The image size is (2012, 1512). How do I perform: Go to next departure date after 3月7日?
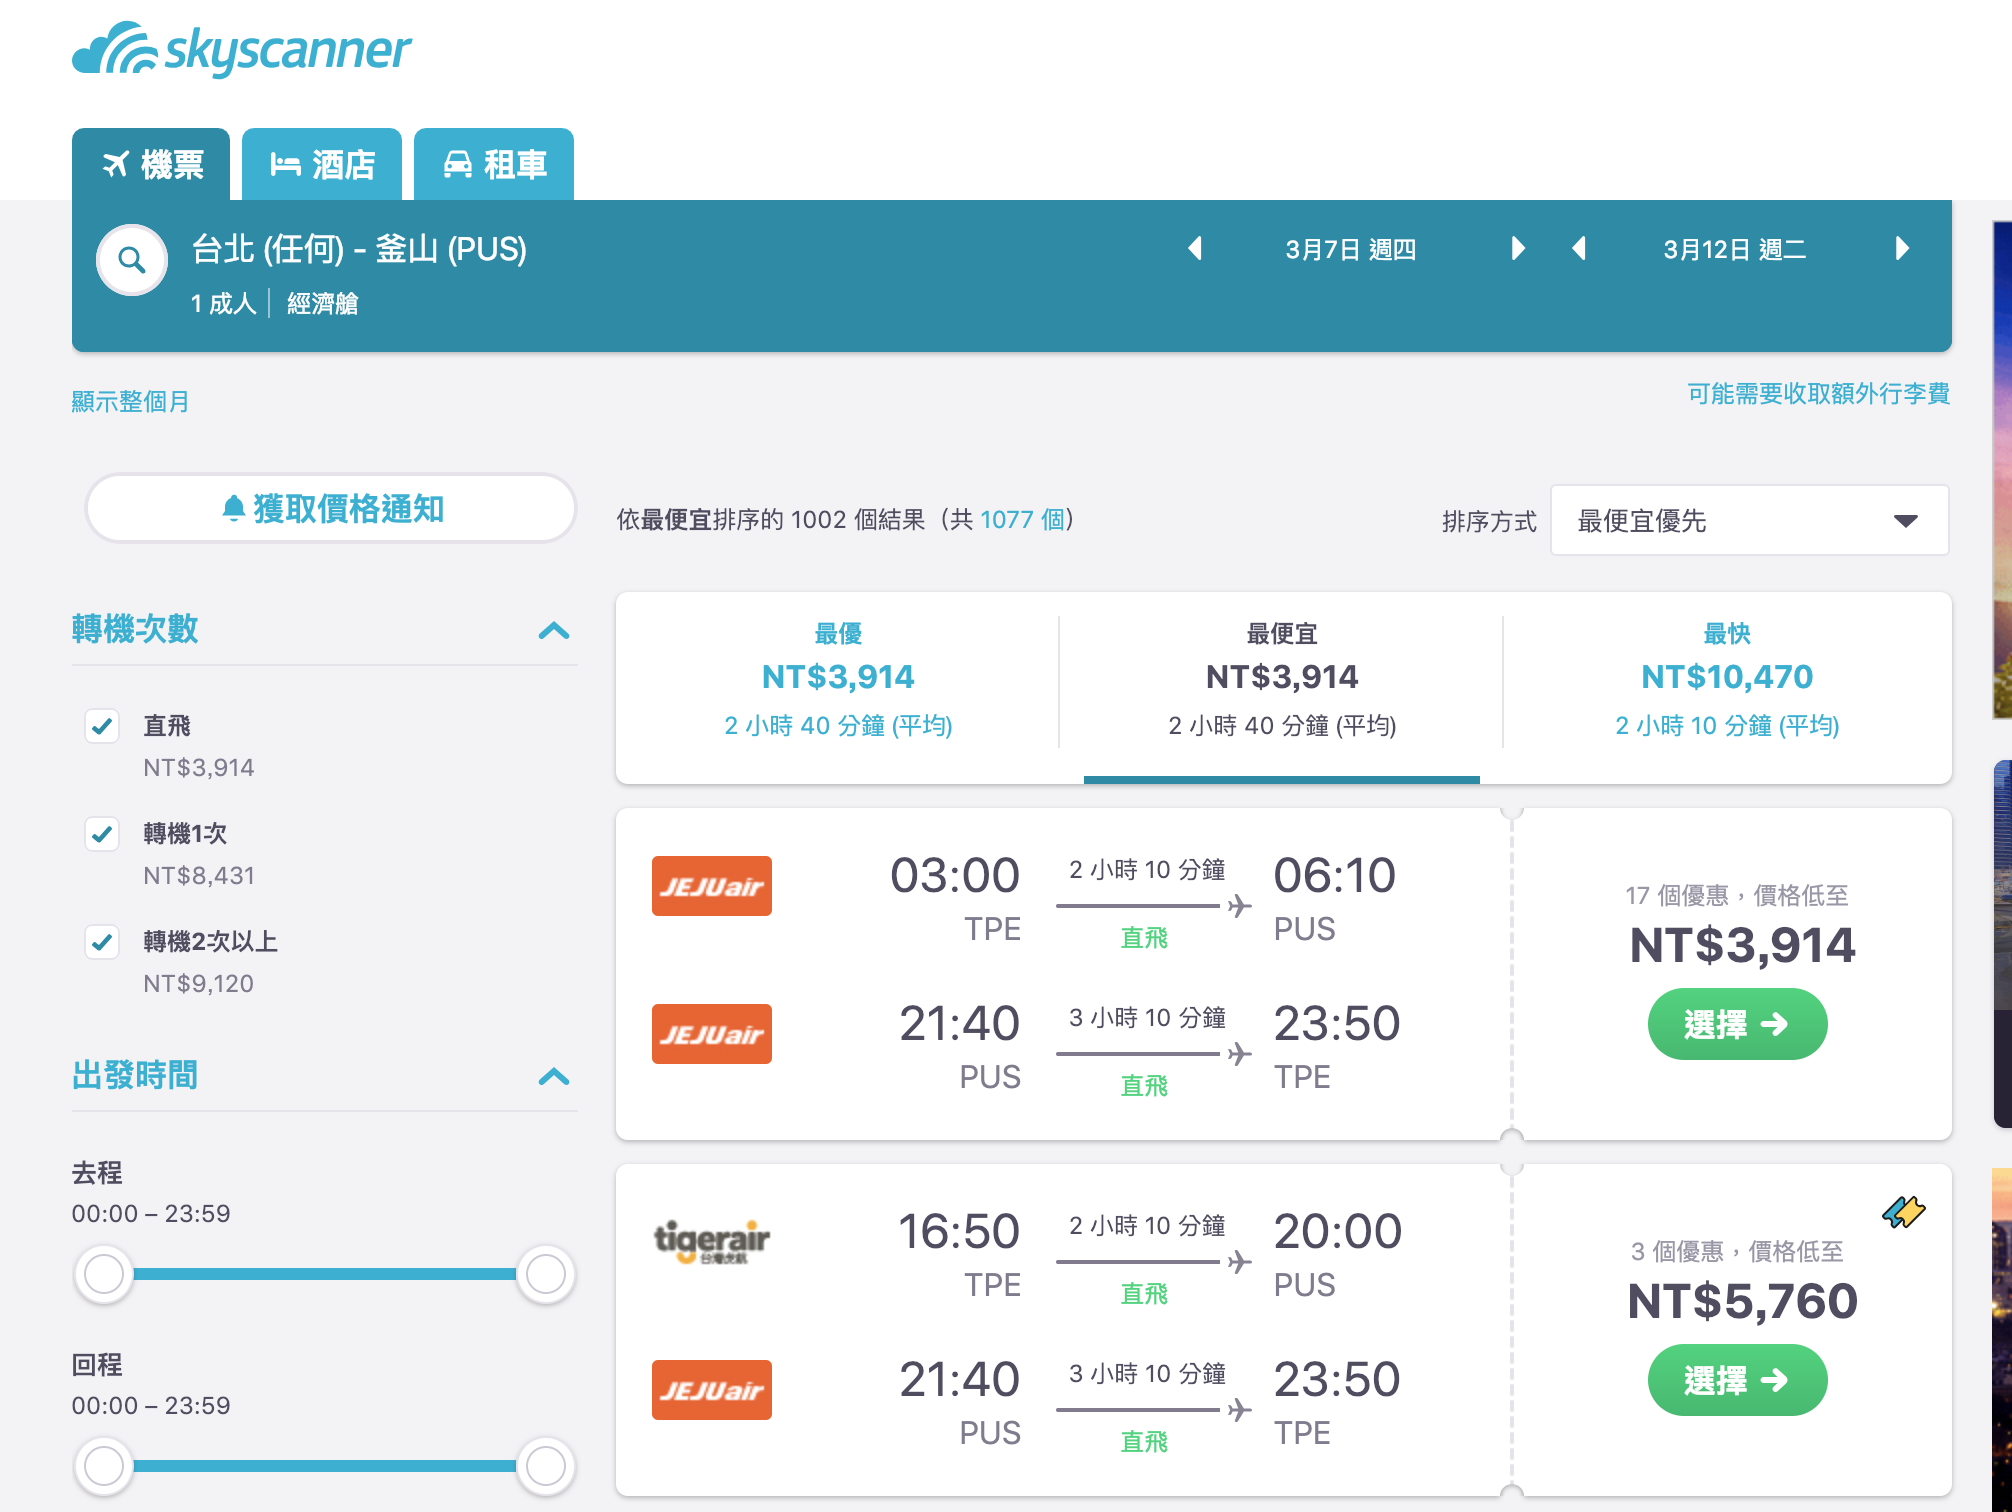tap(1518, 248)
